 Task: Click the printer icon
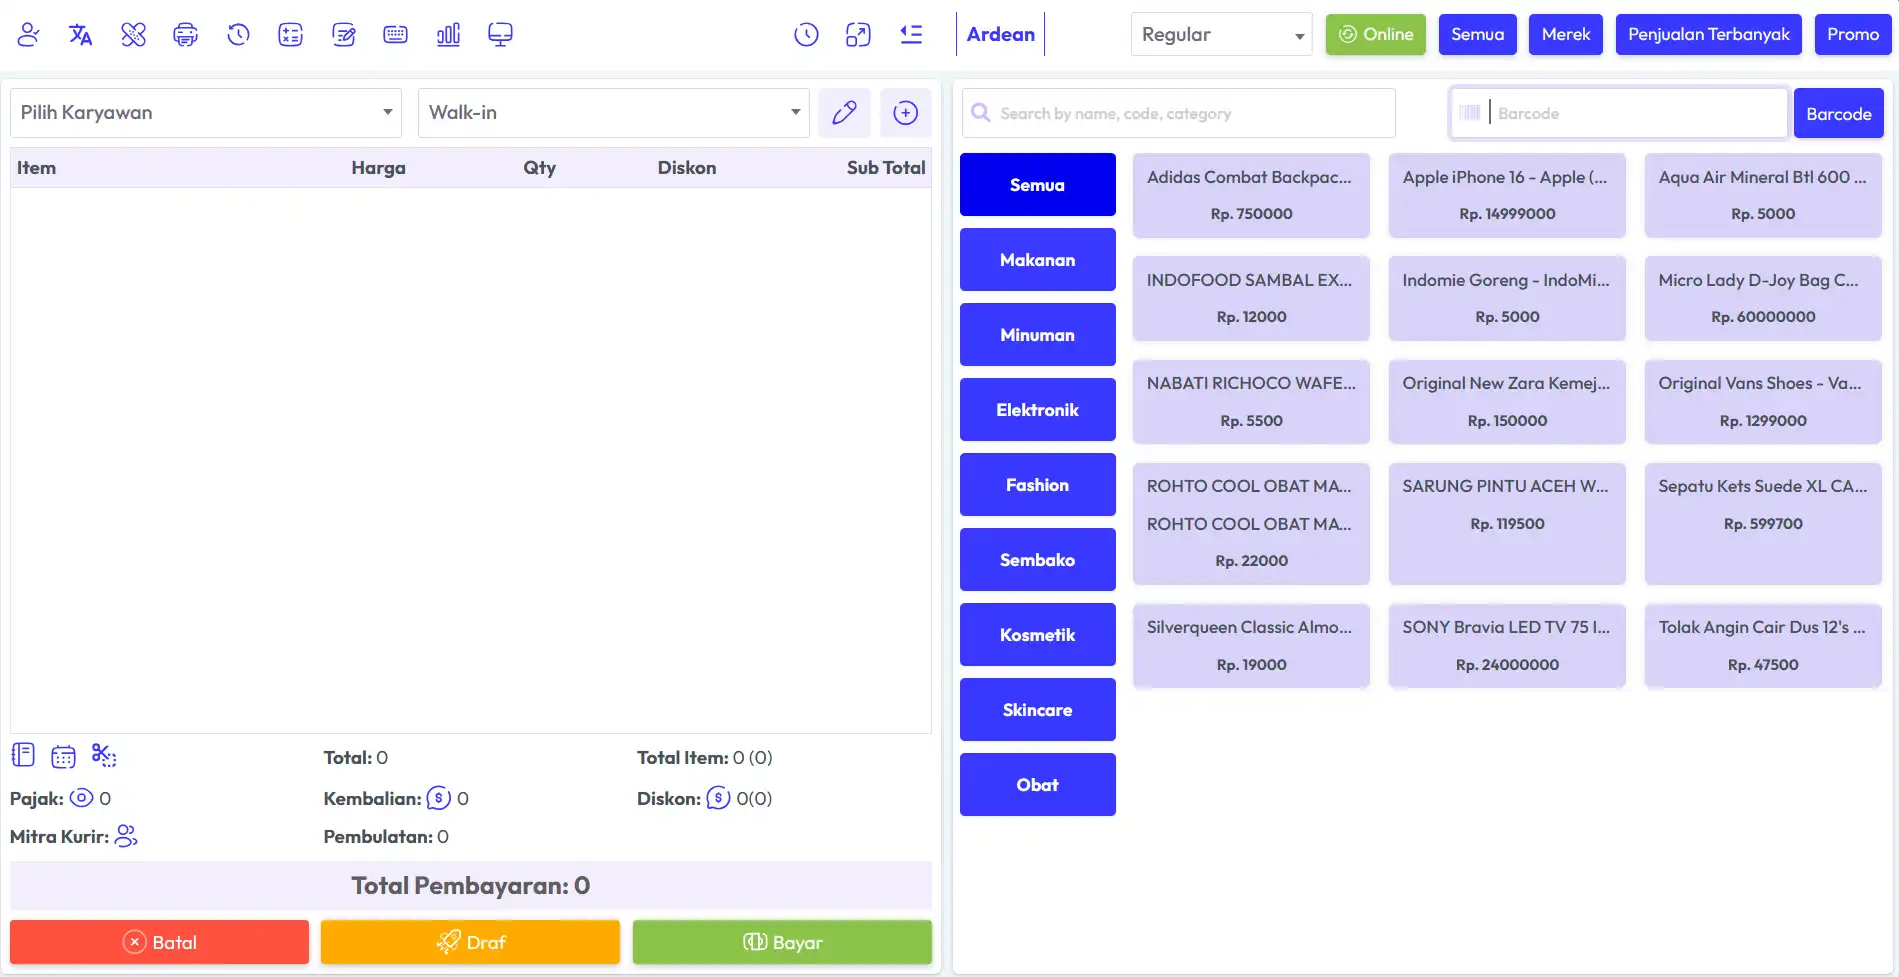(185, 35)
